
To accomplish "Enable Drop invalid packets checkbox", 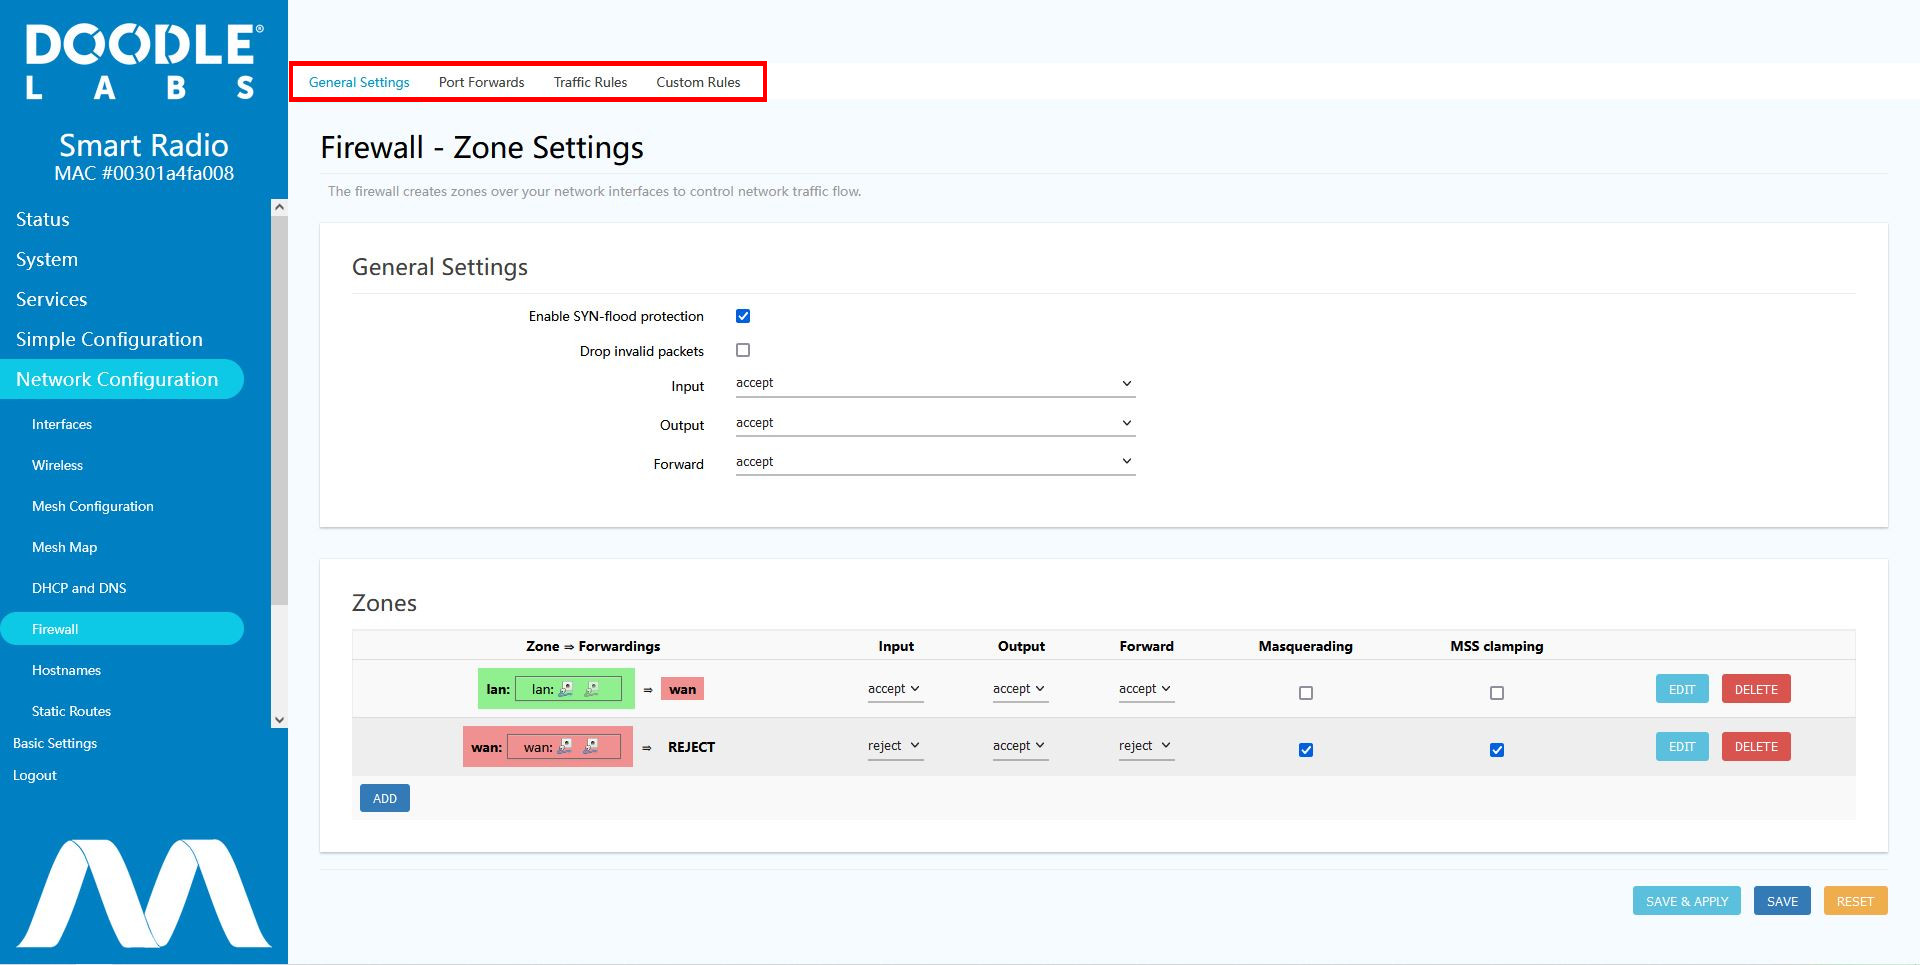I will pos(743,350).
